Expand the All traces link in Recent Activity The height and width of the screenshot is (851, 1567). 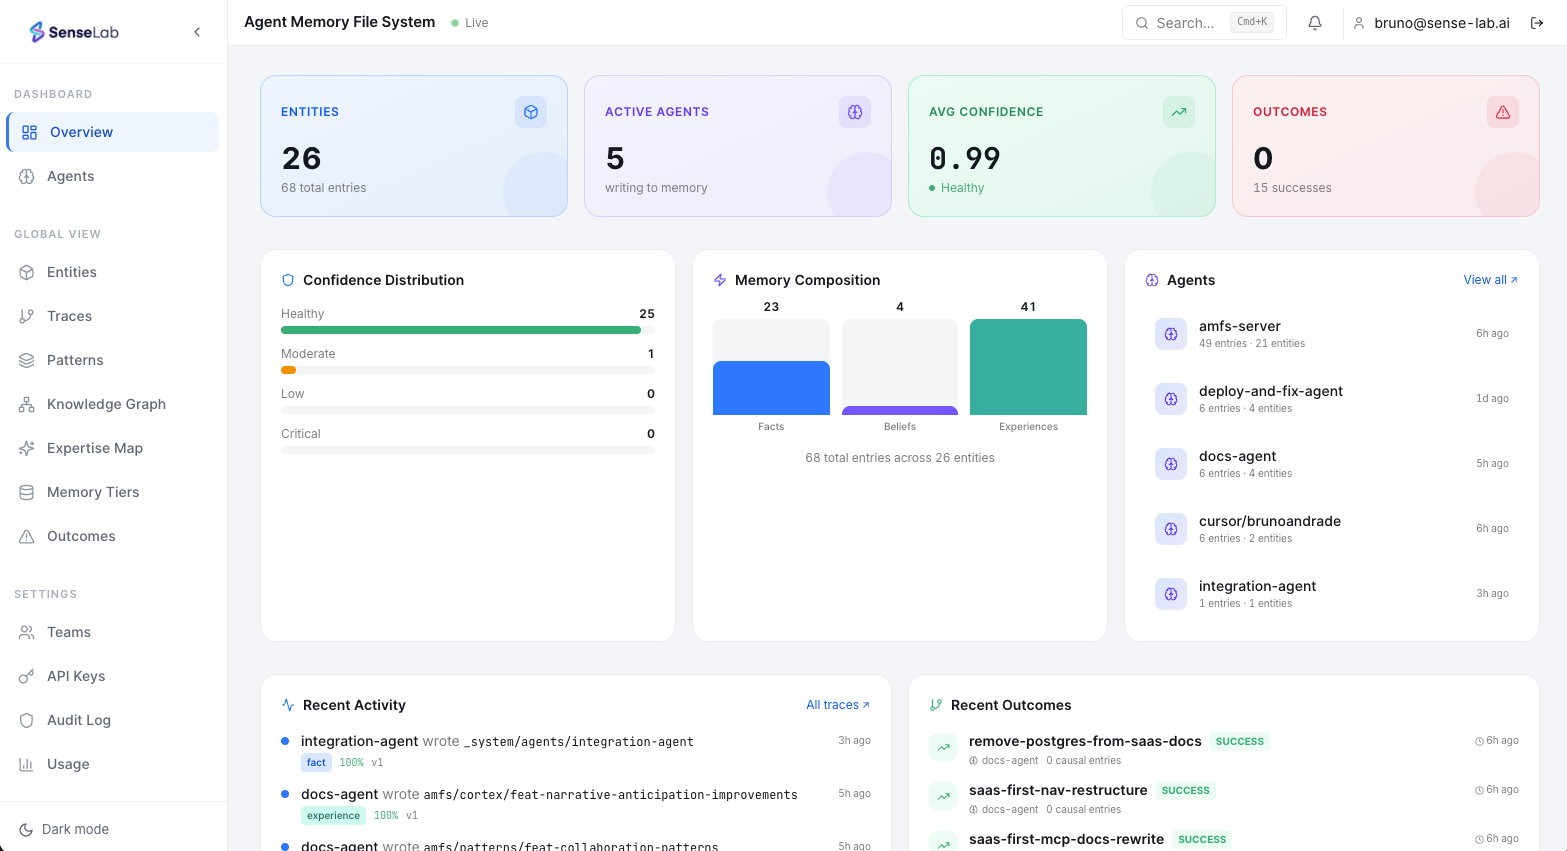[x=837, y=705]
